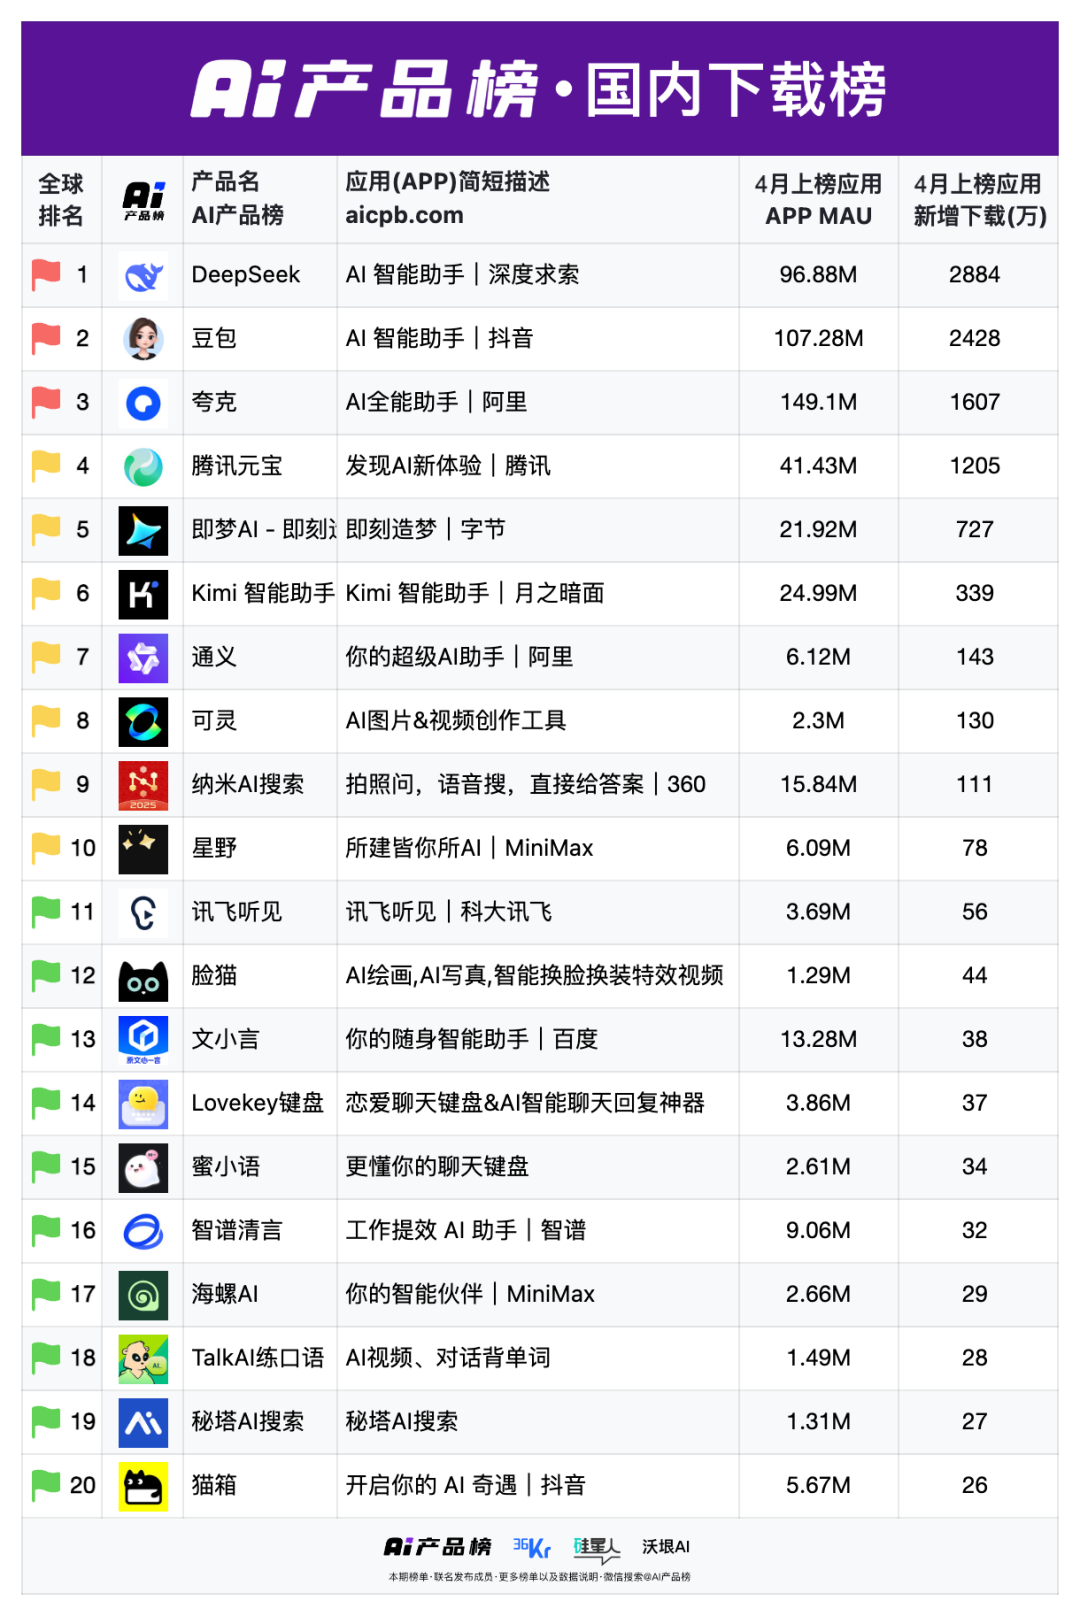Image resolution: width=1080 pixels, height=1616 pixels.
Task: Click the 智谱清言 product name
Action: [x=237, y=1231]
